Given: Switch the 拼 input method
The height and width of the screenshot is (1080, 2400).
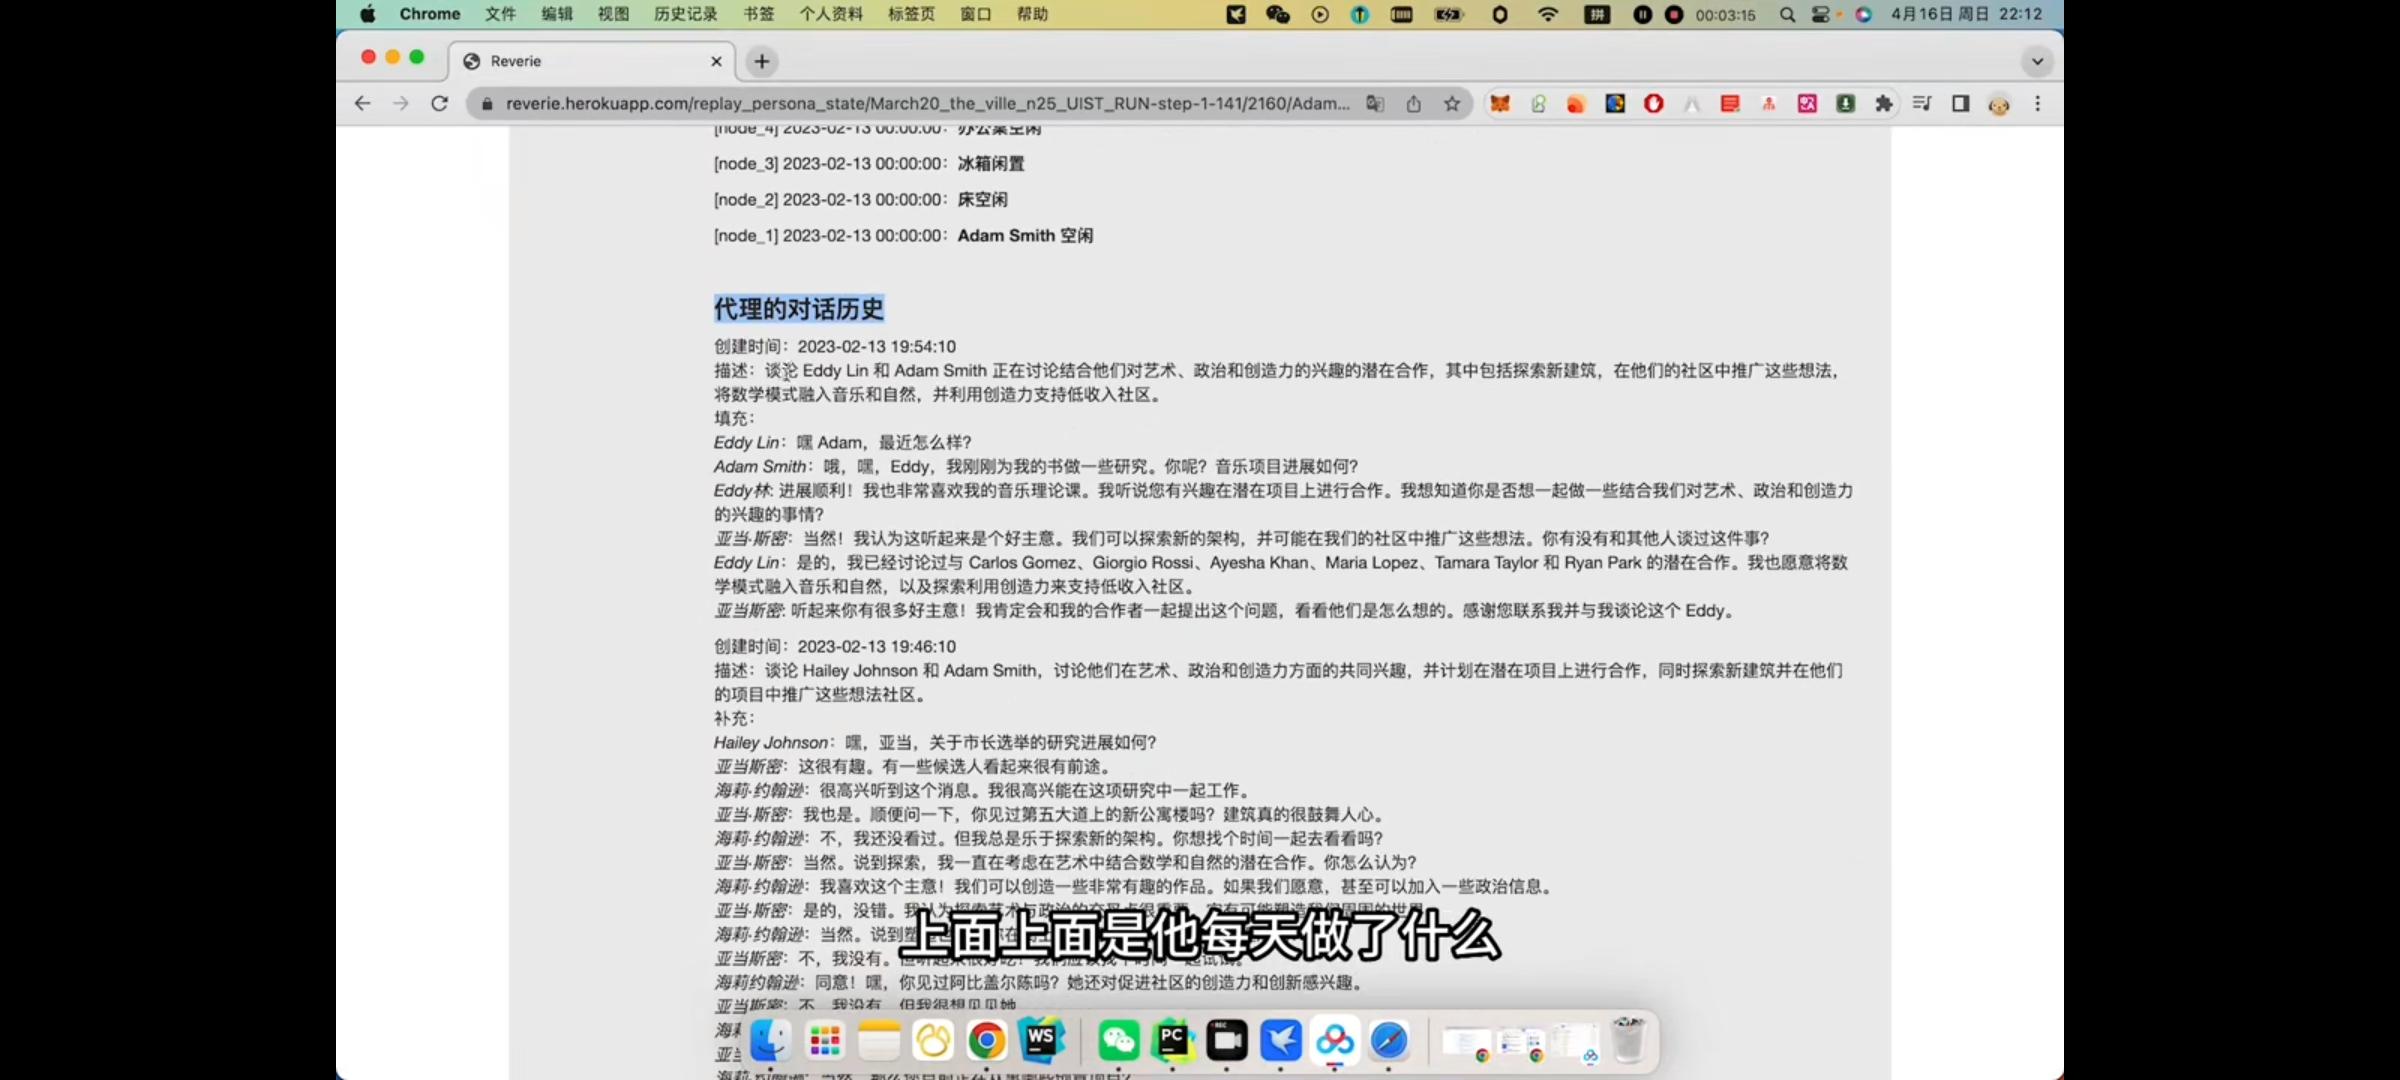Looking at the screenshot, I should click(1597, 14).
